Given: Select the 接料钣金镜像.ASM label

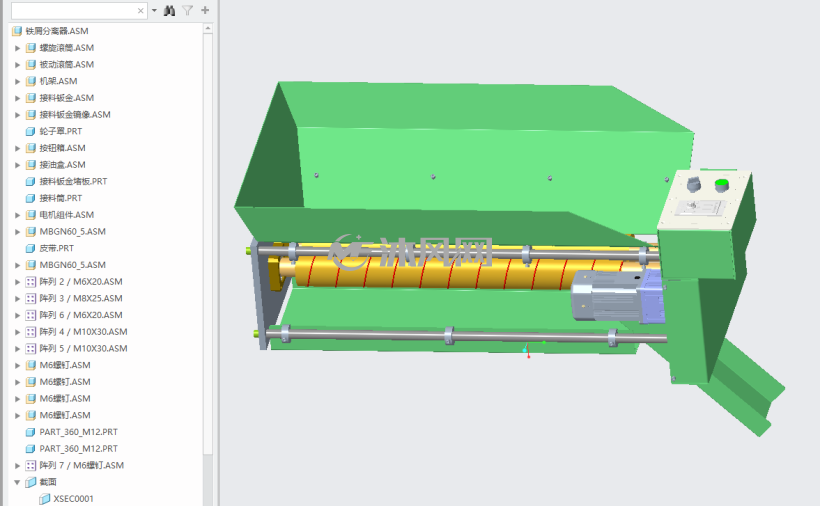Looking at the screenshot, I should point(75,114).
